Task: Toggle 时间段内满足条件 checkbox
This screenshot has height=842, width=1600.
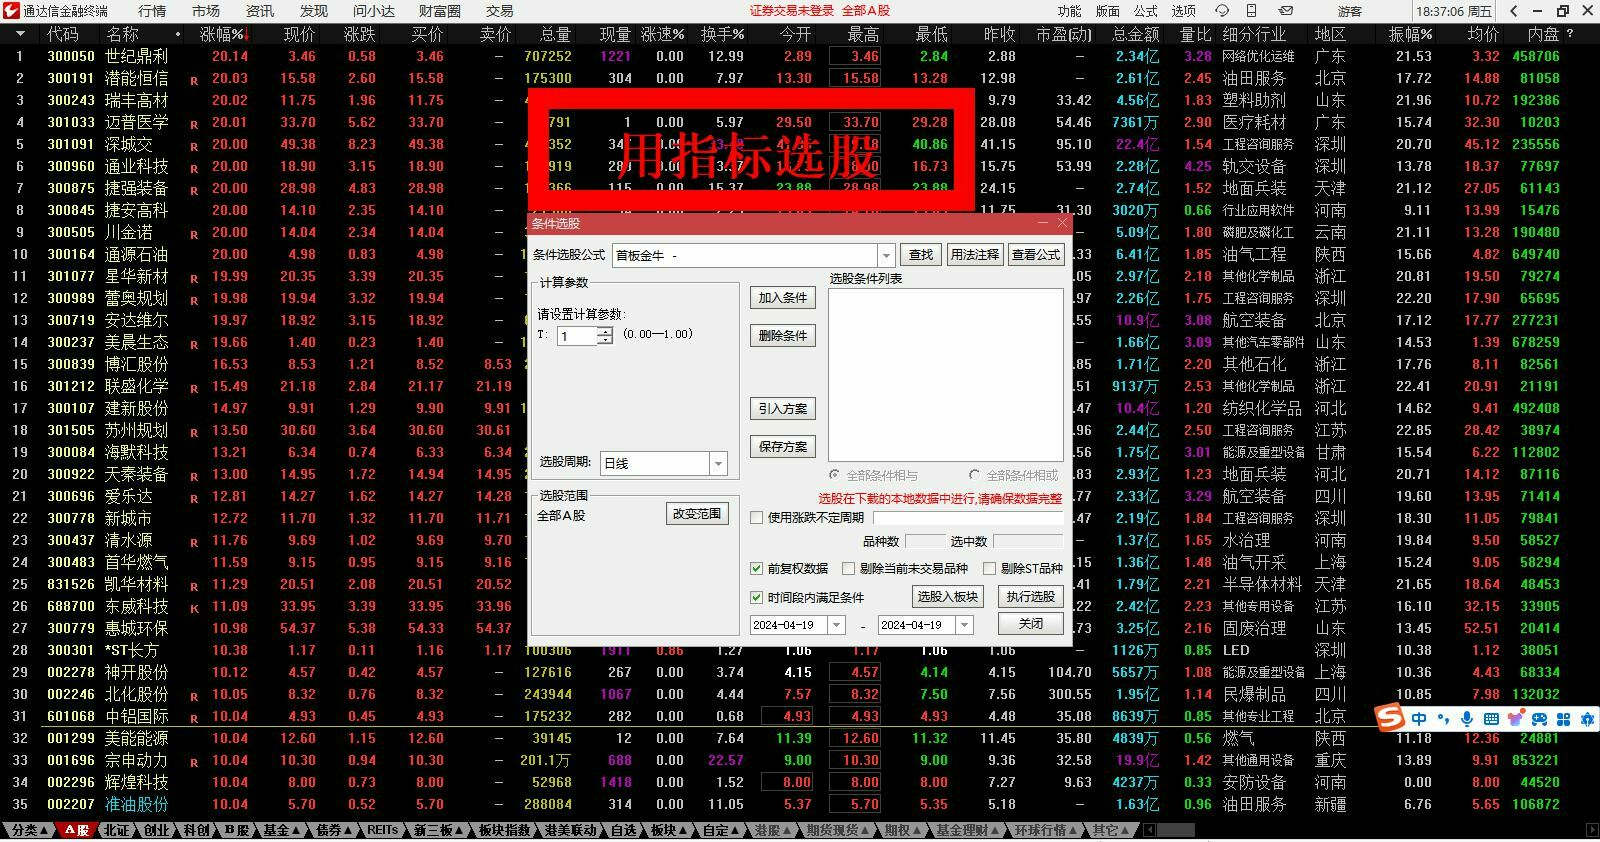Action: [756, 597]
